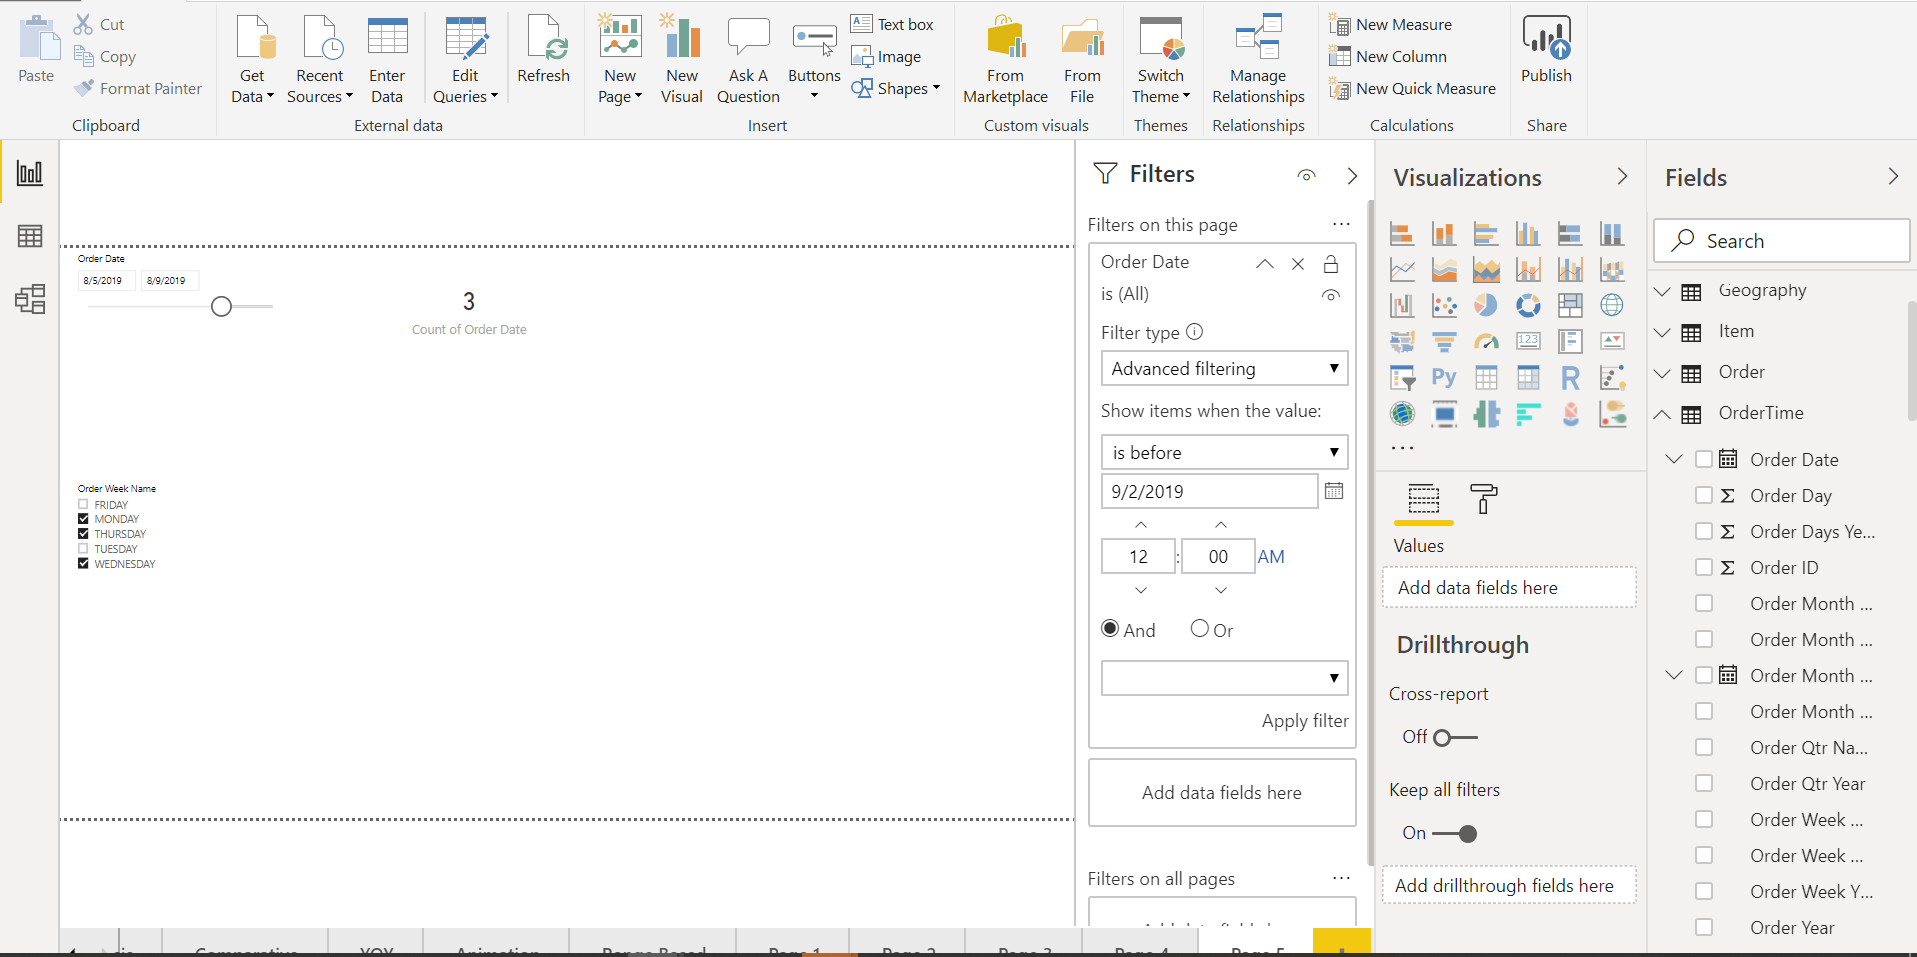Select the Or radio button
Screen dimensions: 1917x957
coord(1200,629)
